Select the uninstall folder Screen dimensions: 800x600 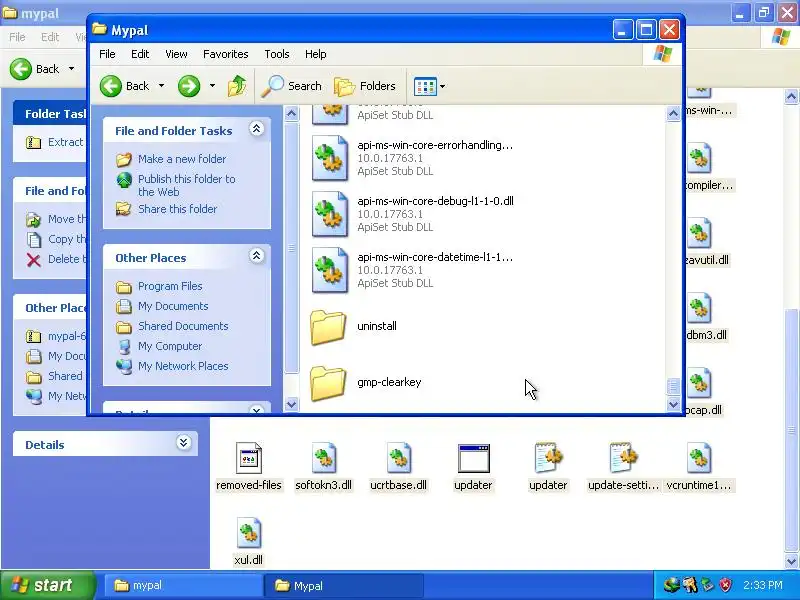[328, 327]
